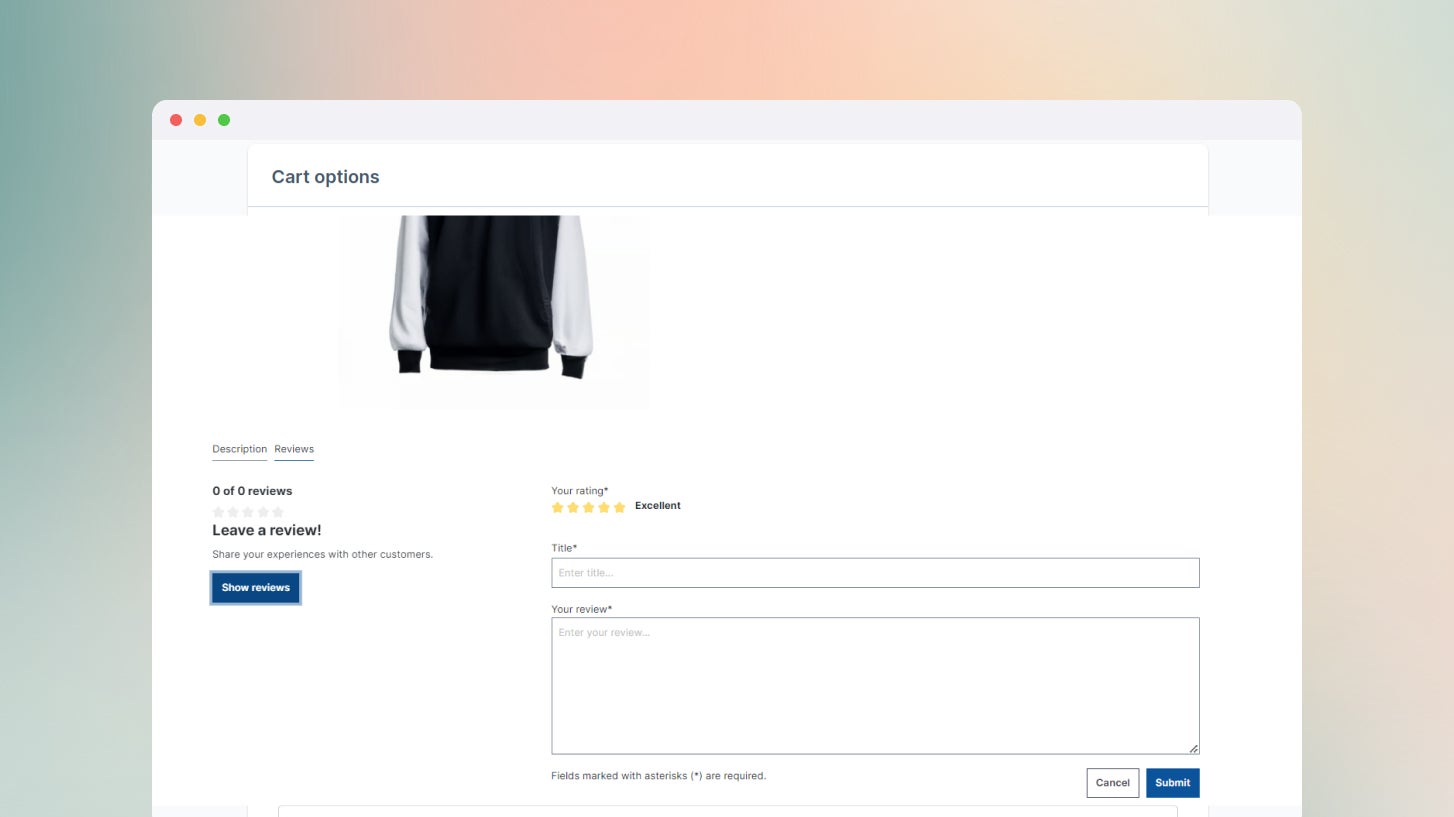
Task: Click the "Your rating*" label
Action: click(x=580, y=491)
